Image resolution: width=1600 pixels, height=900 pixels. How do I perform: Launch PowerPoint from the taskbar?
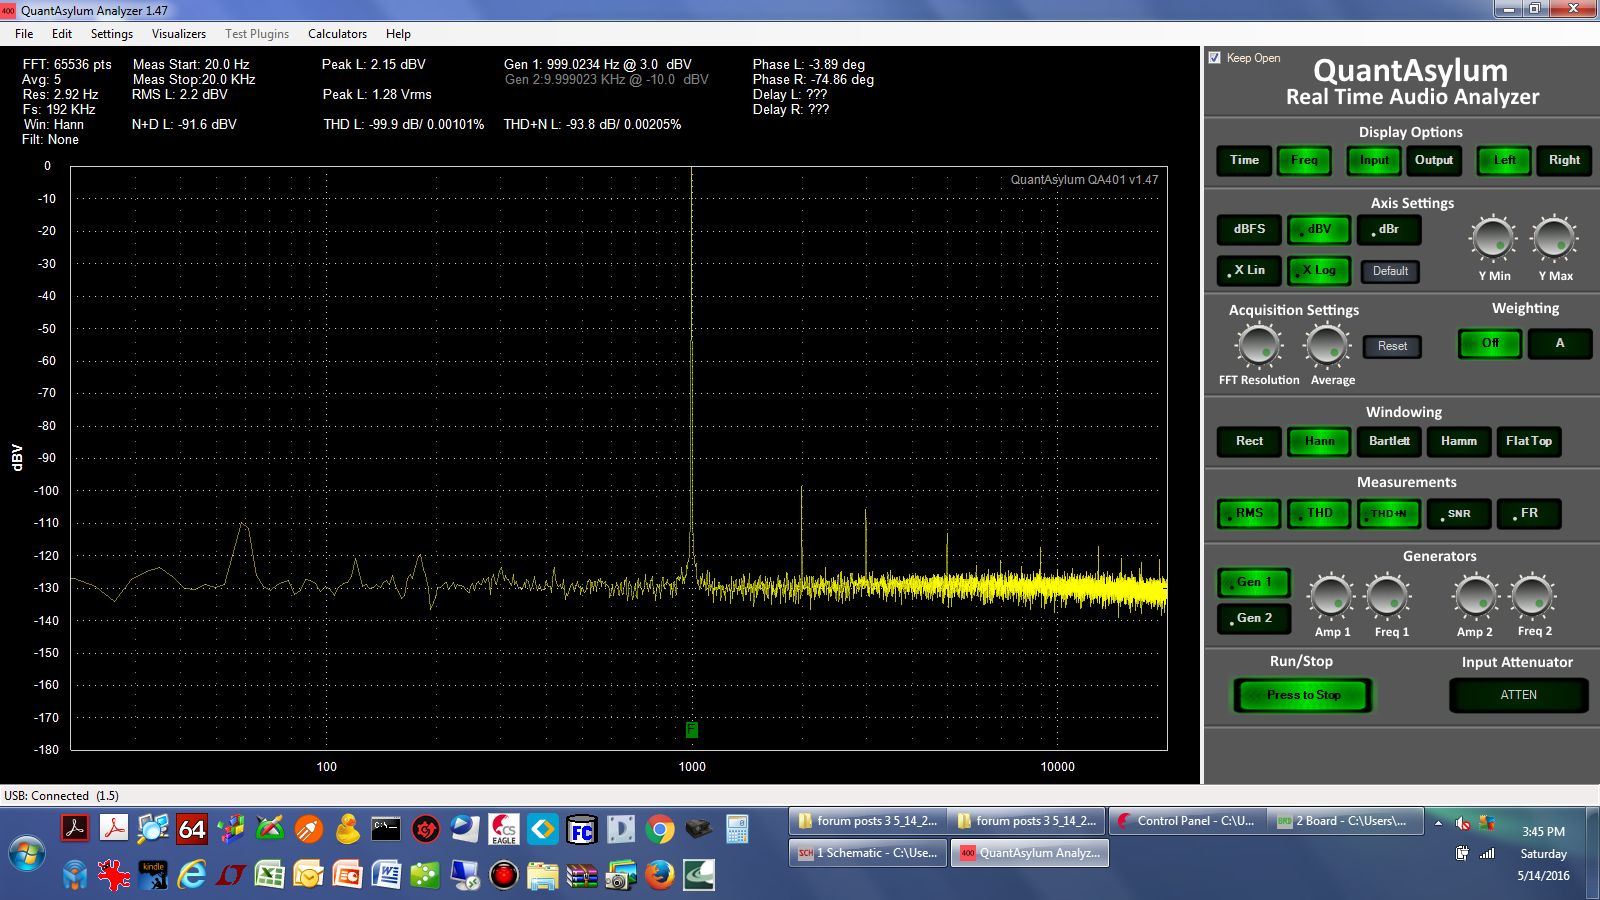coord(347,876)
